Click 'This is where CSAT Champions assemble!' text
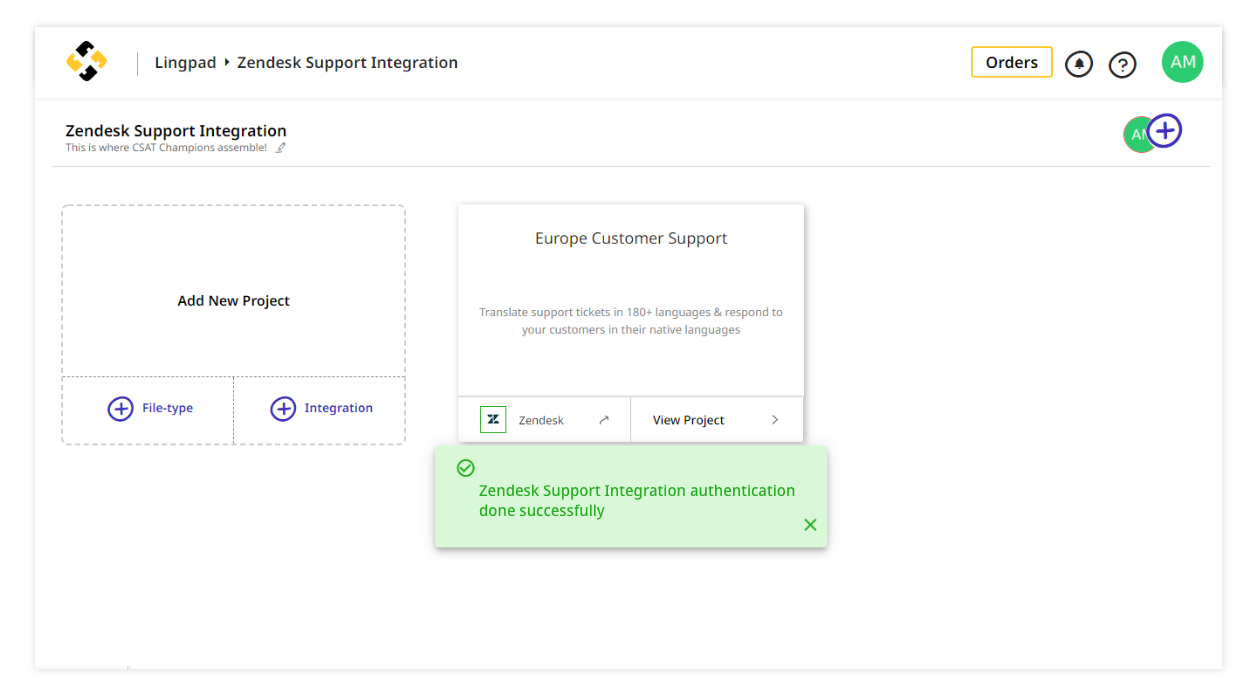 pyautogui.click(x=166, y=148)
